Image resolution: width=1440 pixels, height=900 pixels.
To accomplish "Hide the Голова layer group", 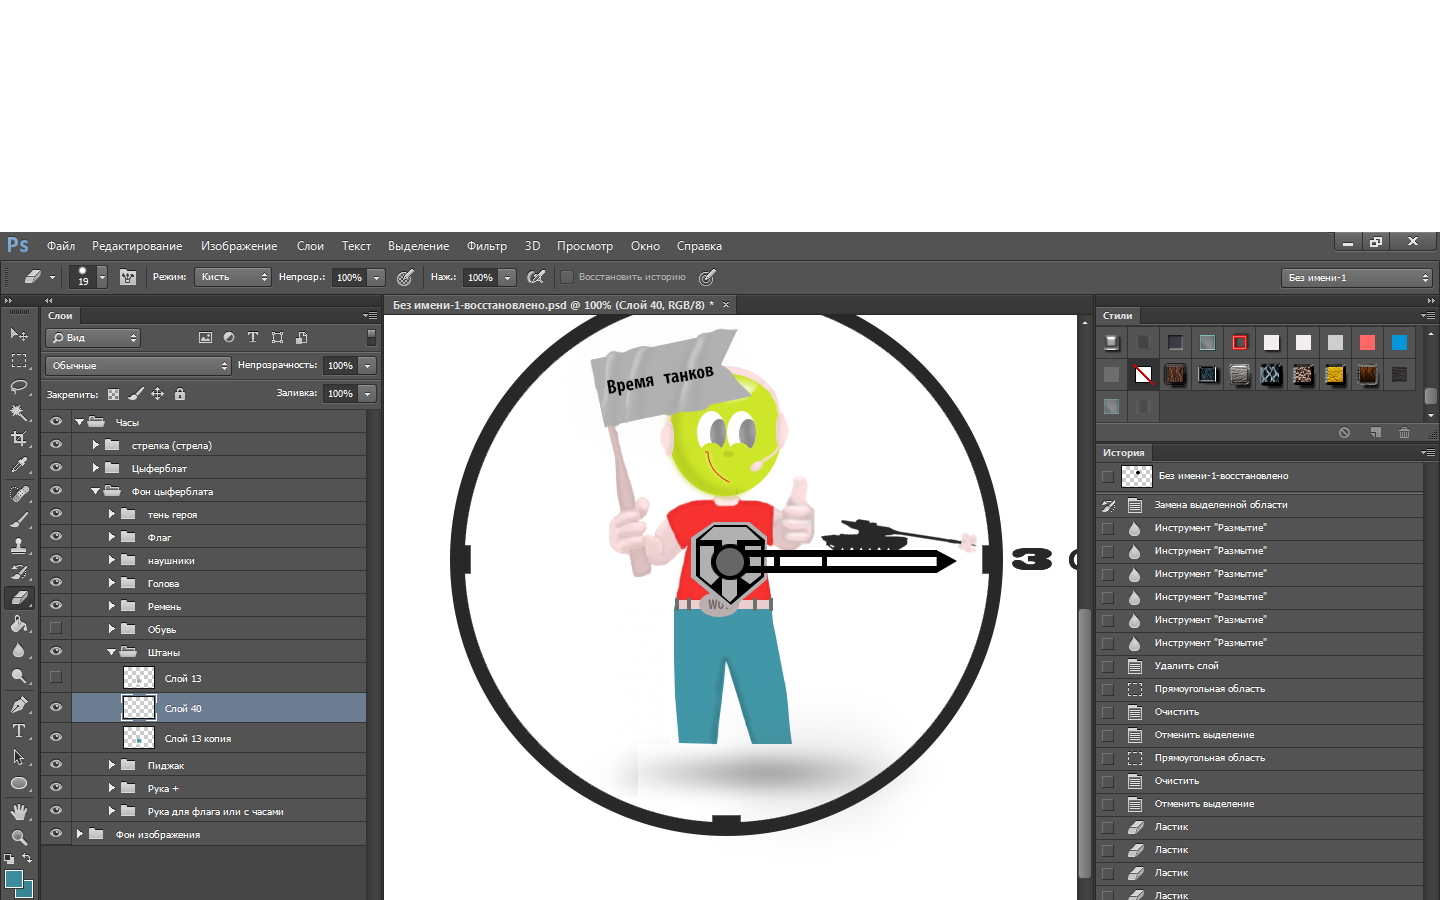I will tap(56, 583).
